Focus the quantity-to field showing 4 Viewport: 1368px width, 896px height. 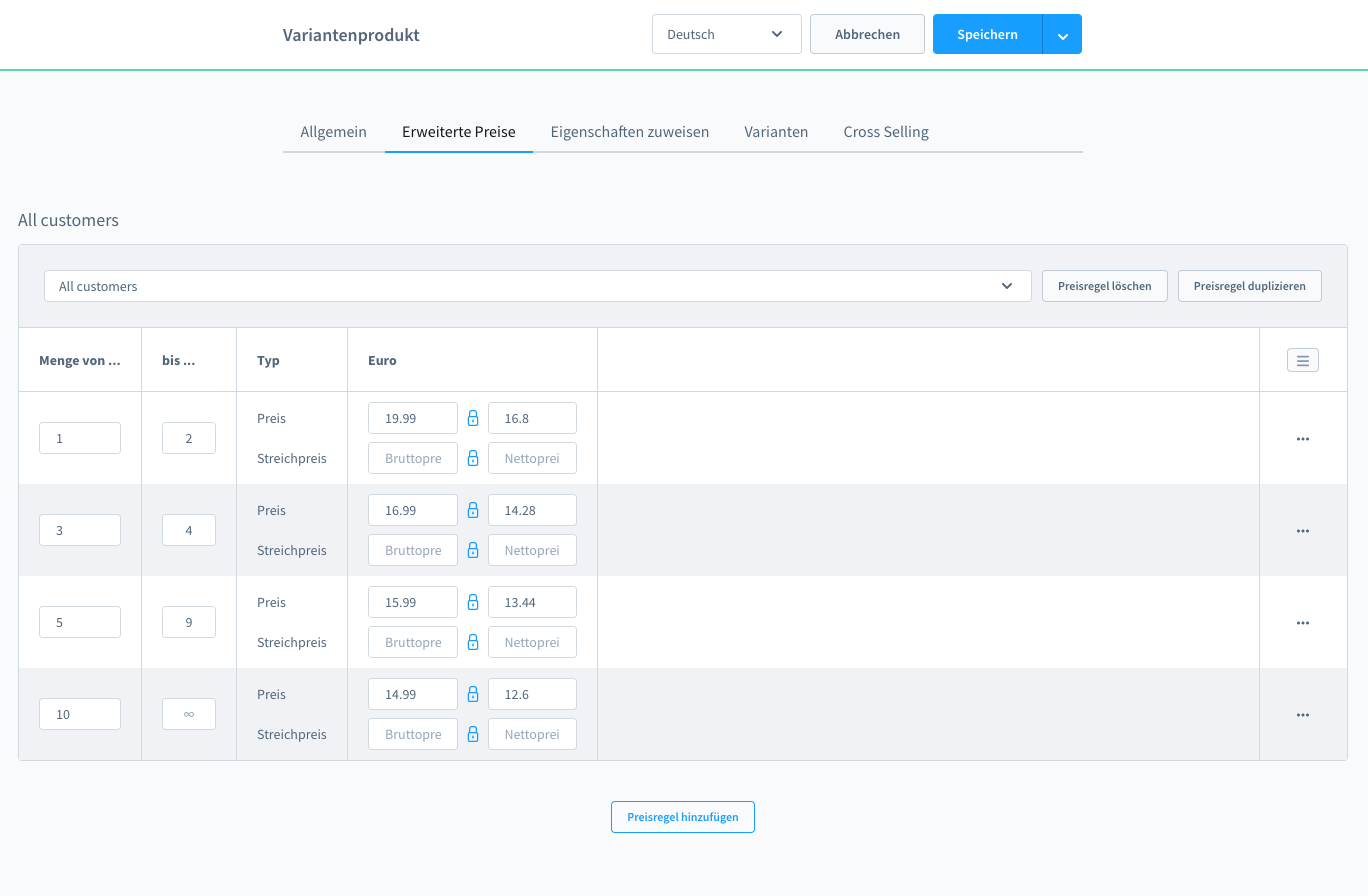pyautogui.click(x=189, y=530)
